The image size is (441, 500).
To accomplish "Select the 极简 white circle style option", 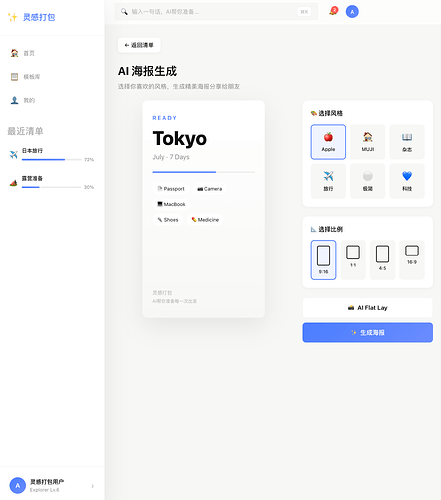I will click(x=368, y=181).
